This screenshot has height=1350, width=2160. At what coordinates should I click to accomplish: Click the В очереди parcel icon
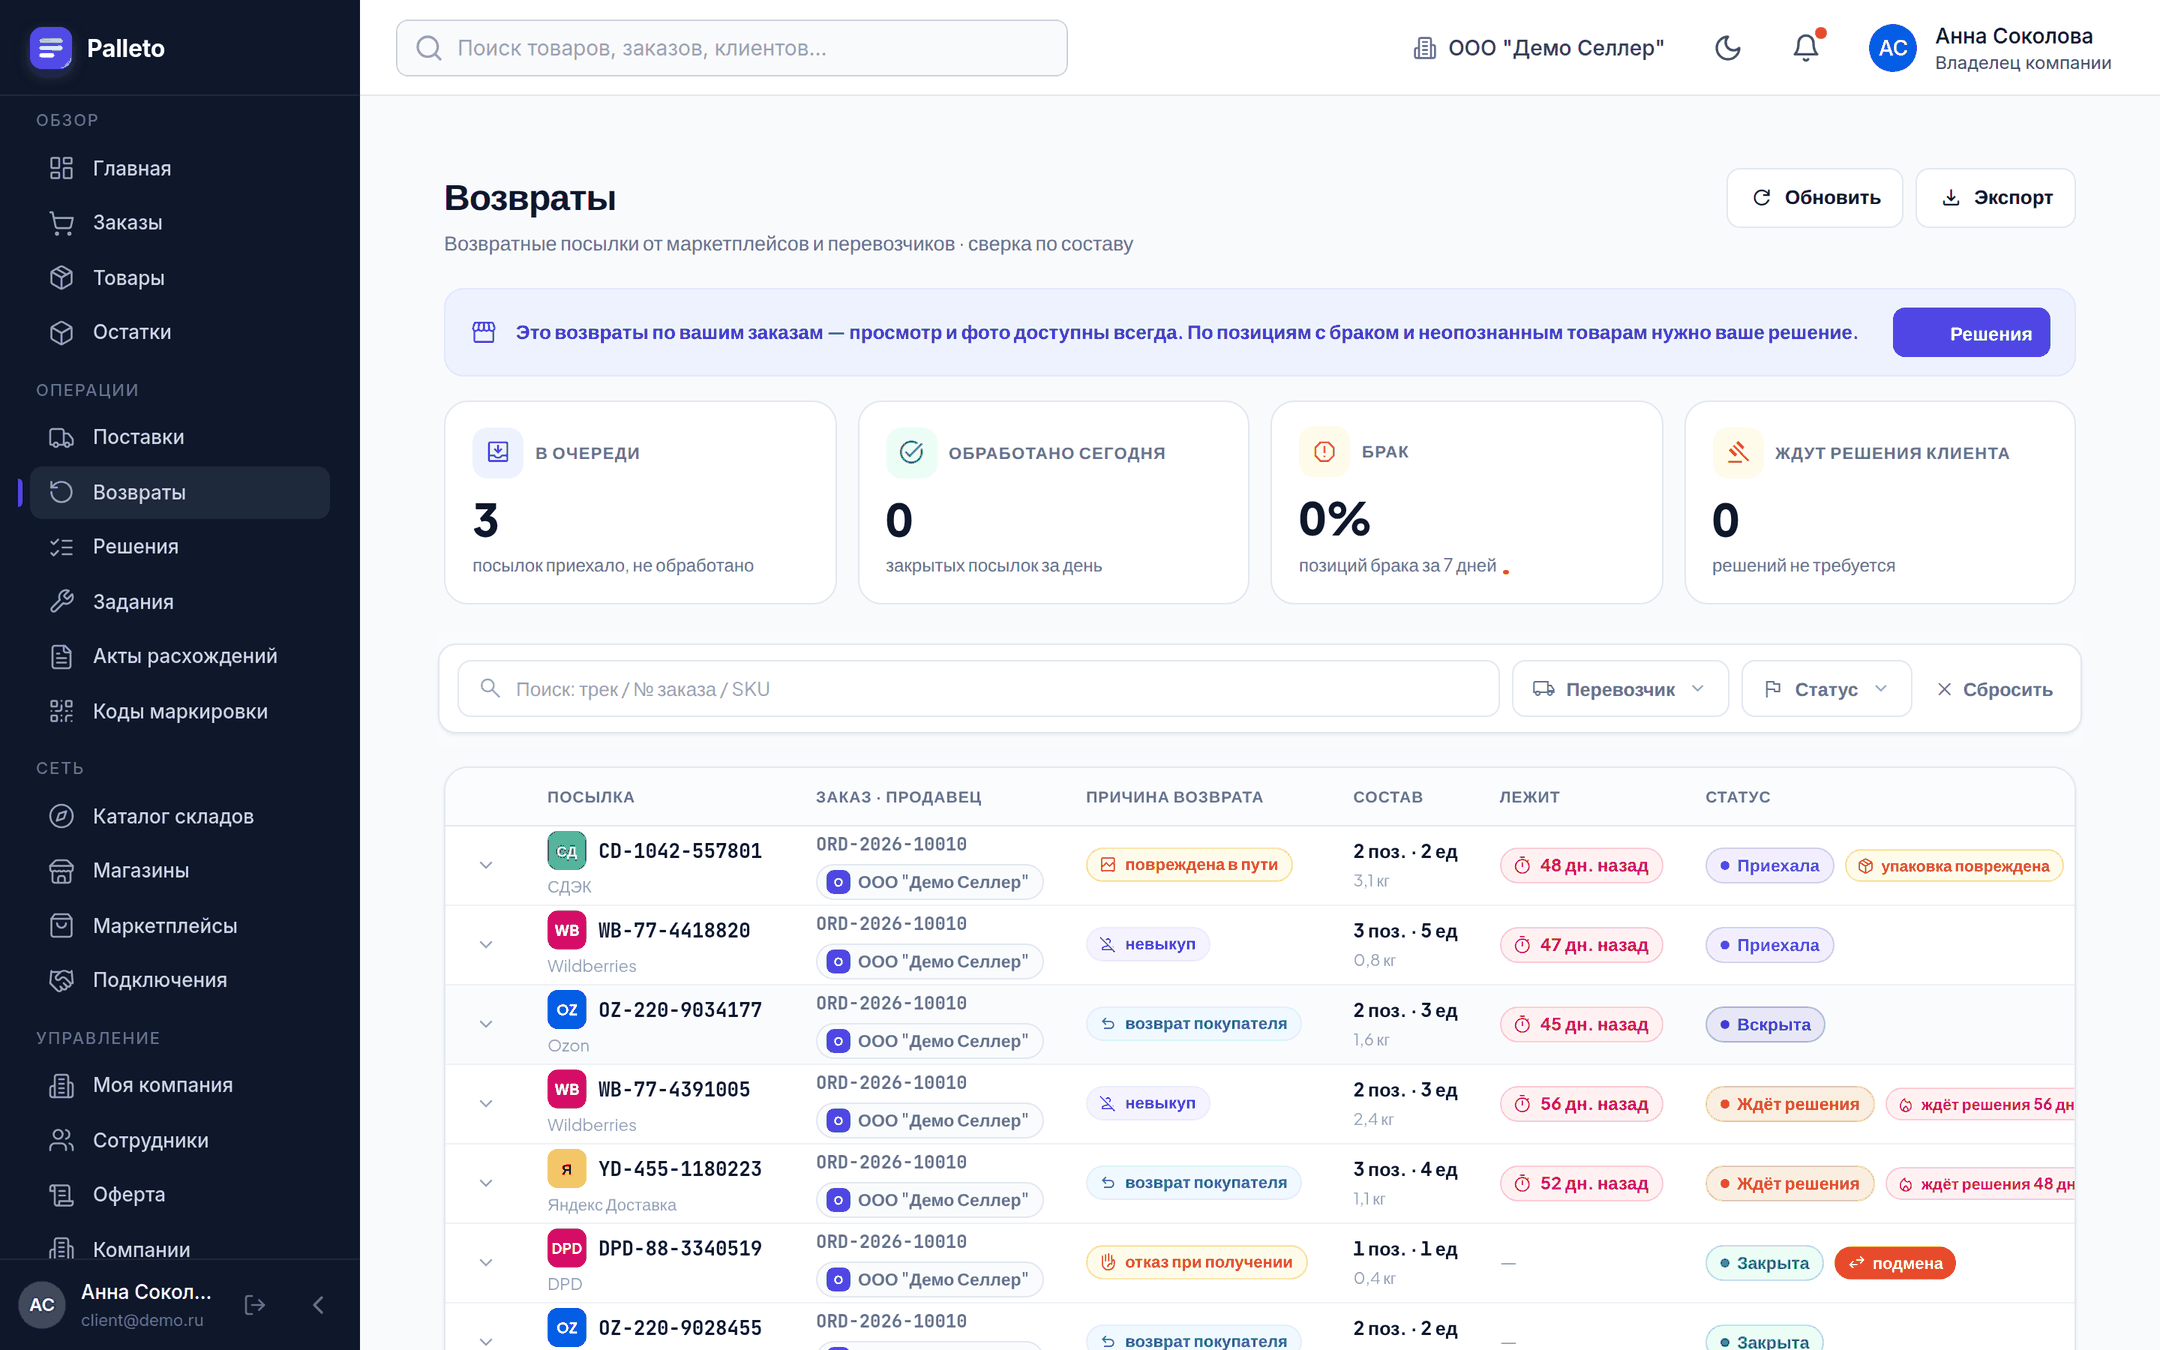[x=498, y=452]
